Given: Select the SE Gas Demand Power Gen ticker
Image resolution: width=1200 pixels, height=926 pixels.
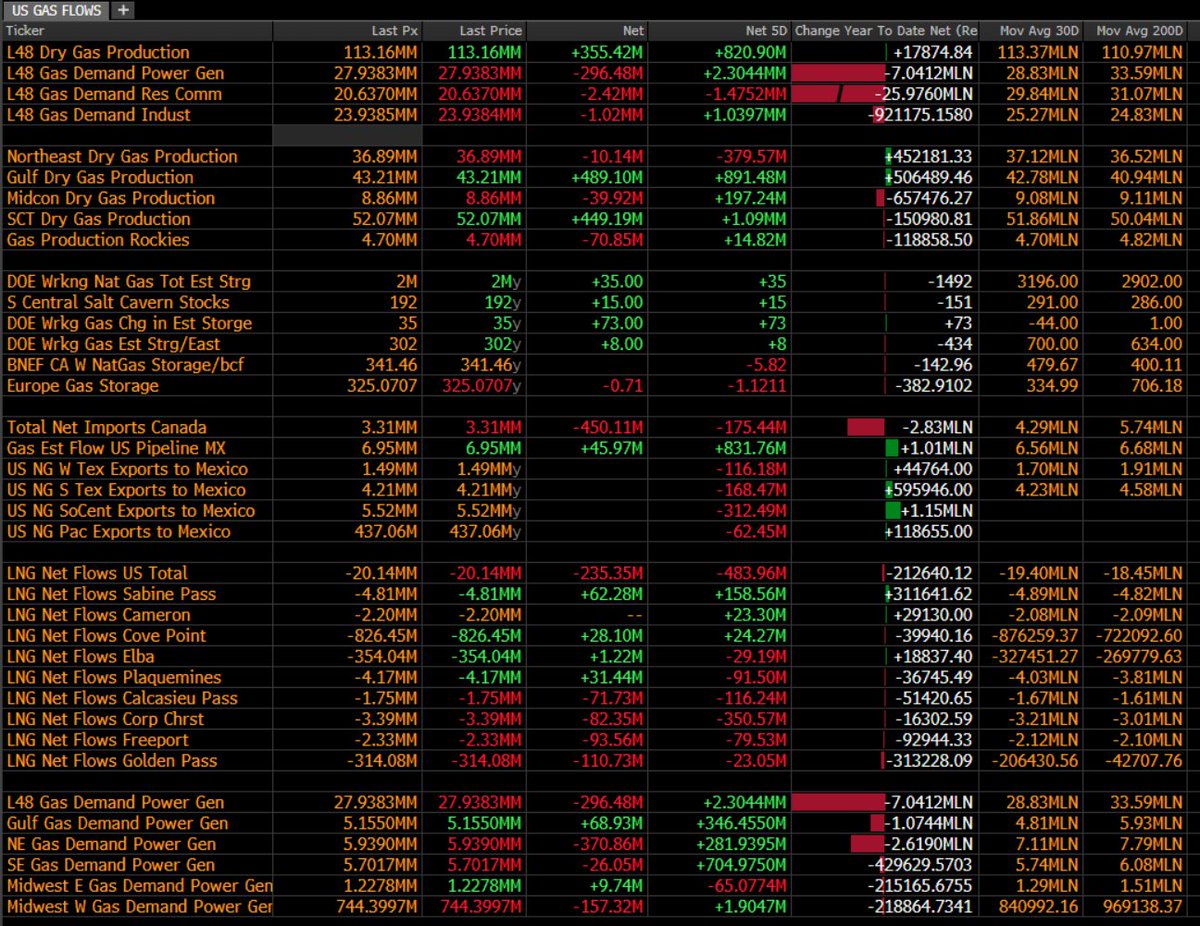Looking at the screenshot, I should (x=110, y=866).
